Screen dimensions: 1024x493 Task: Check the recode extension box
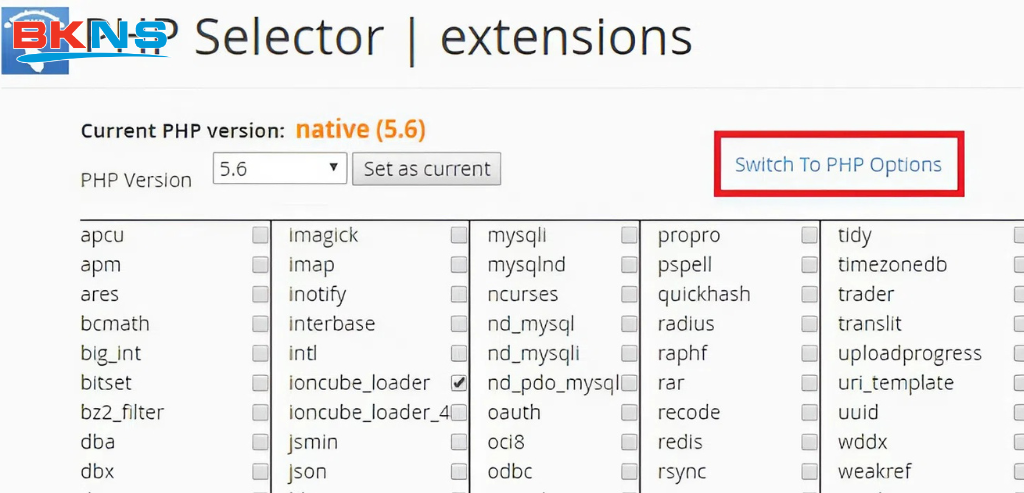coord(810,413)
